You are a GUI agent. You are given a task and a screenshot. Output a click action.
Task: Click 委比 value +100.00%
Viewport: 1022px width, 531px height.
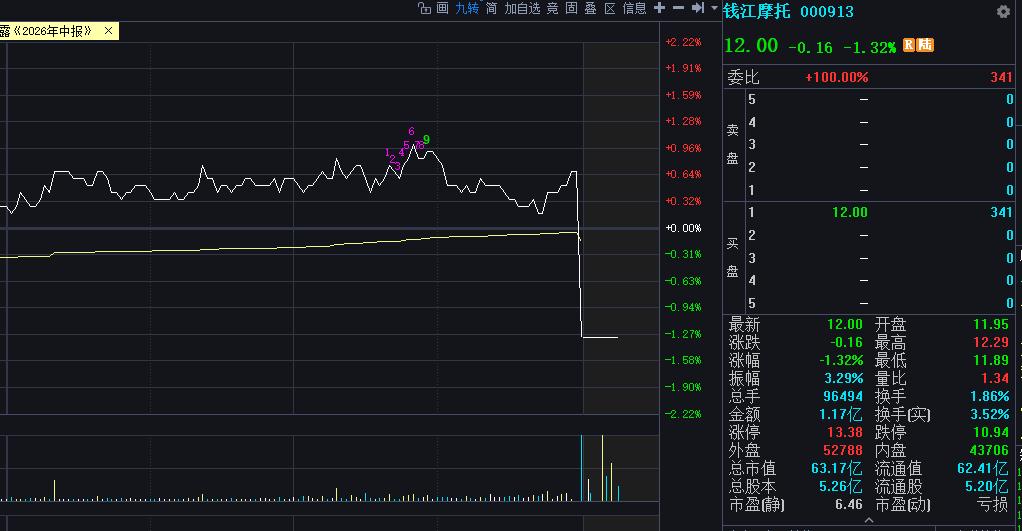(837, 78)
